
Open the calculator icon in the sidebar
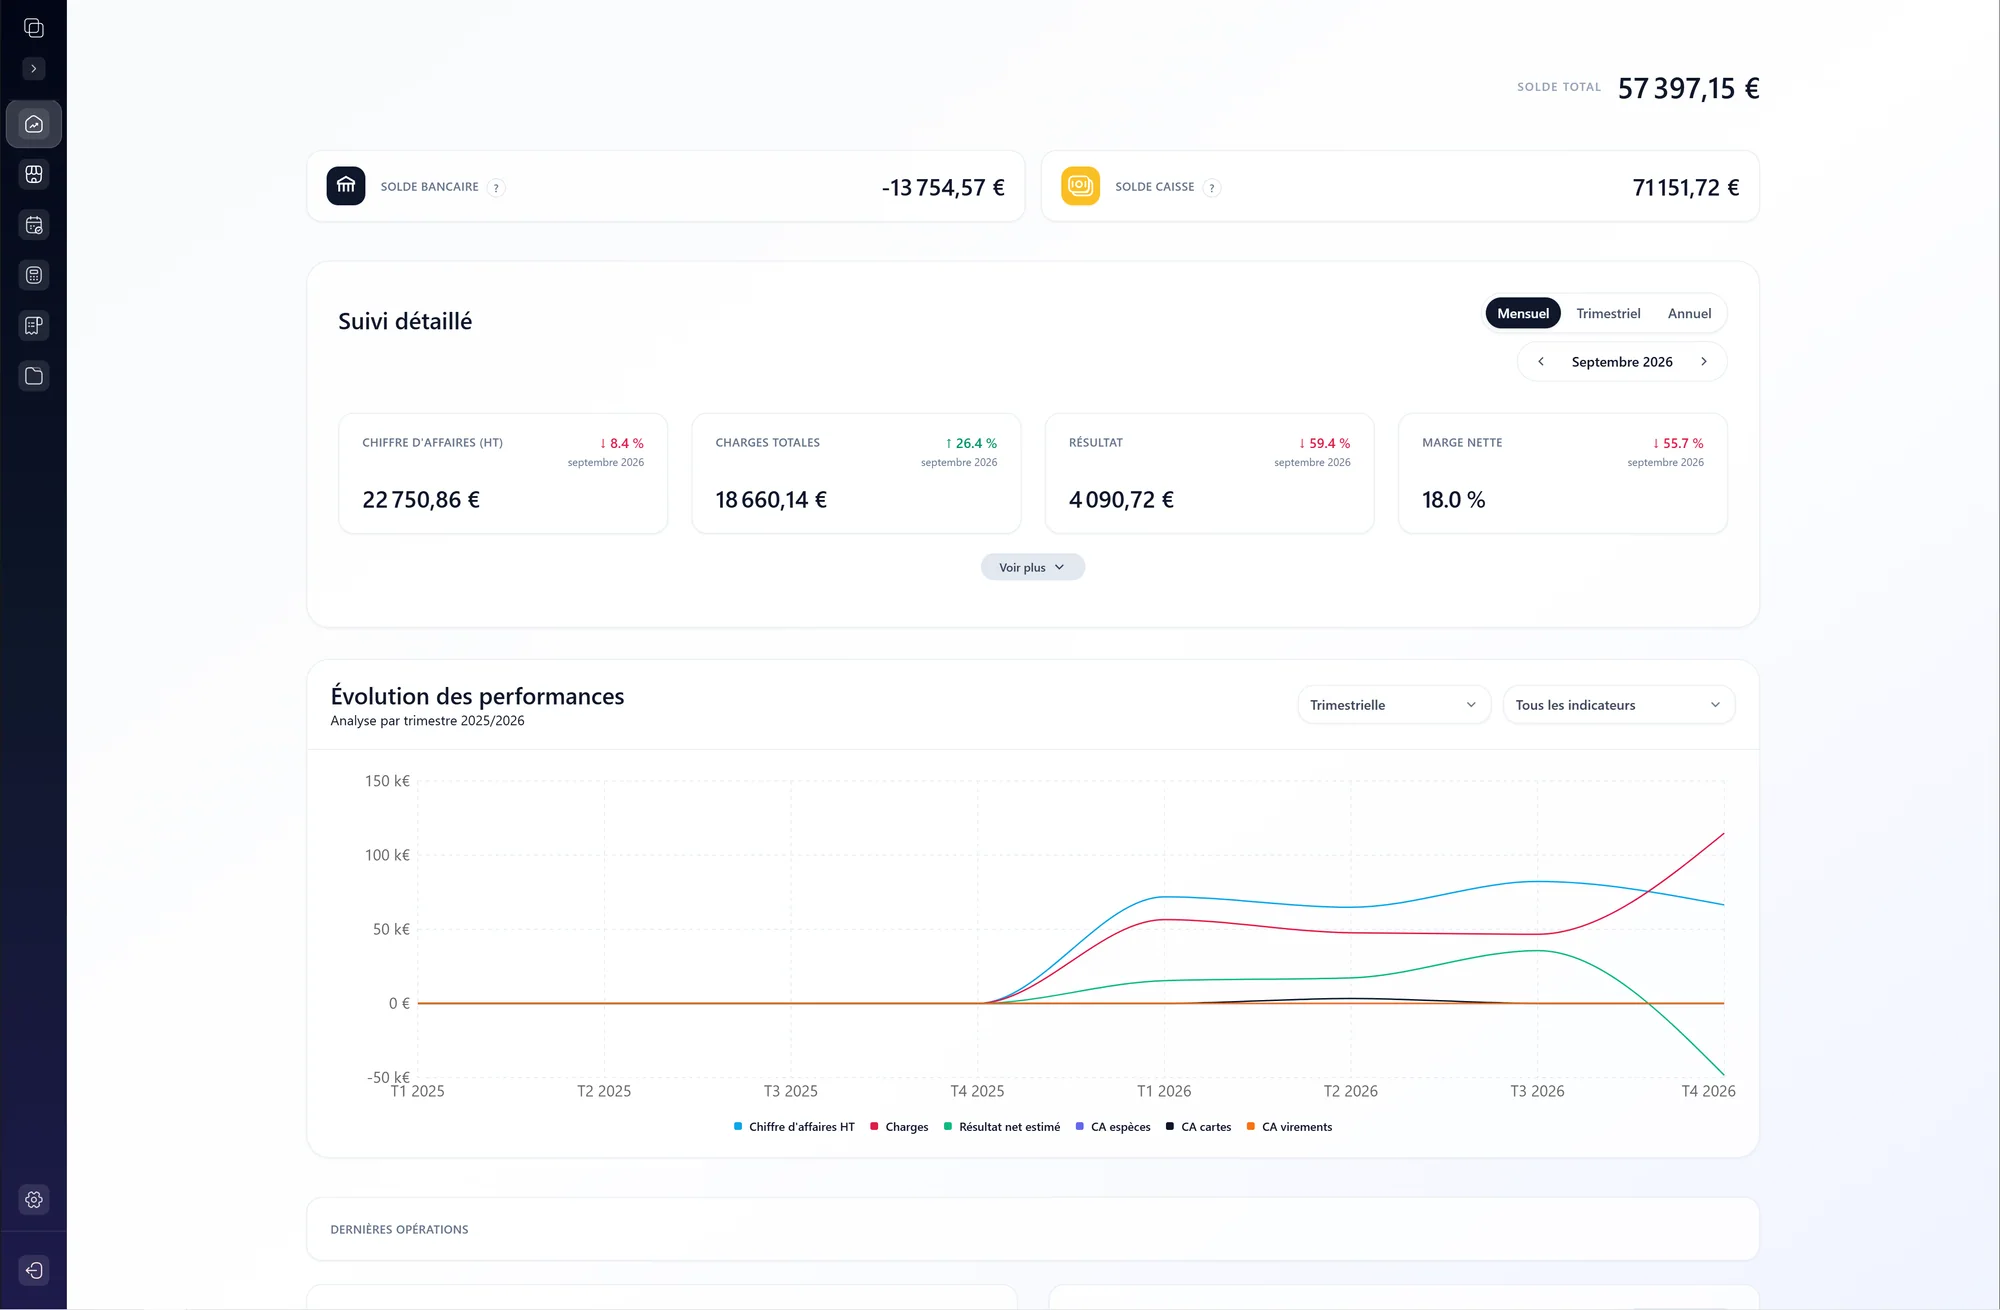click(x=34, y=275)
